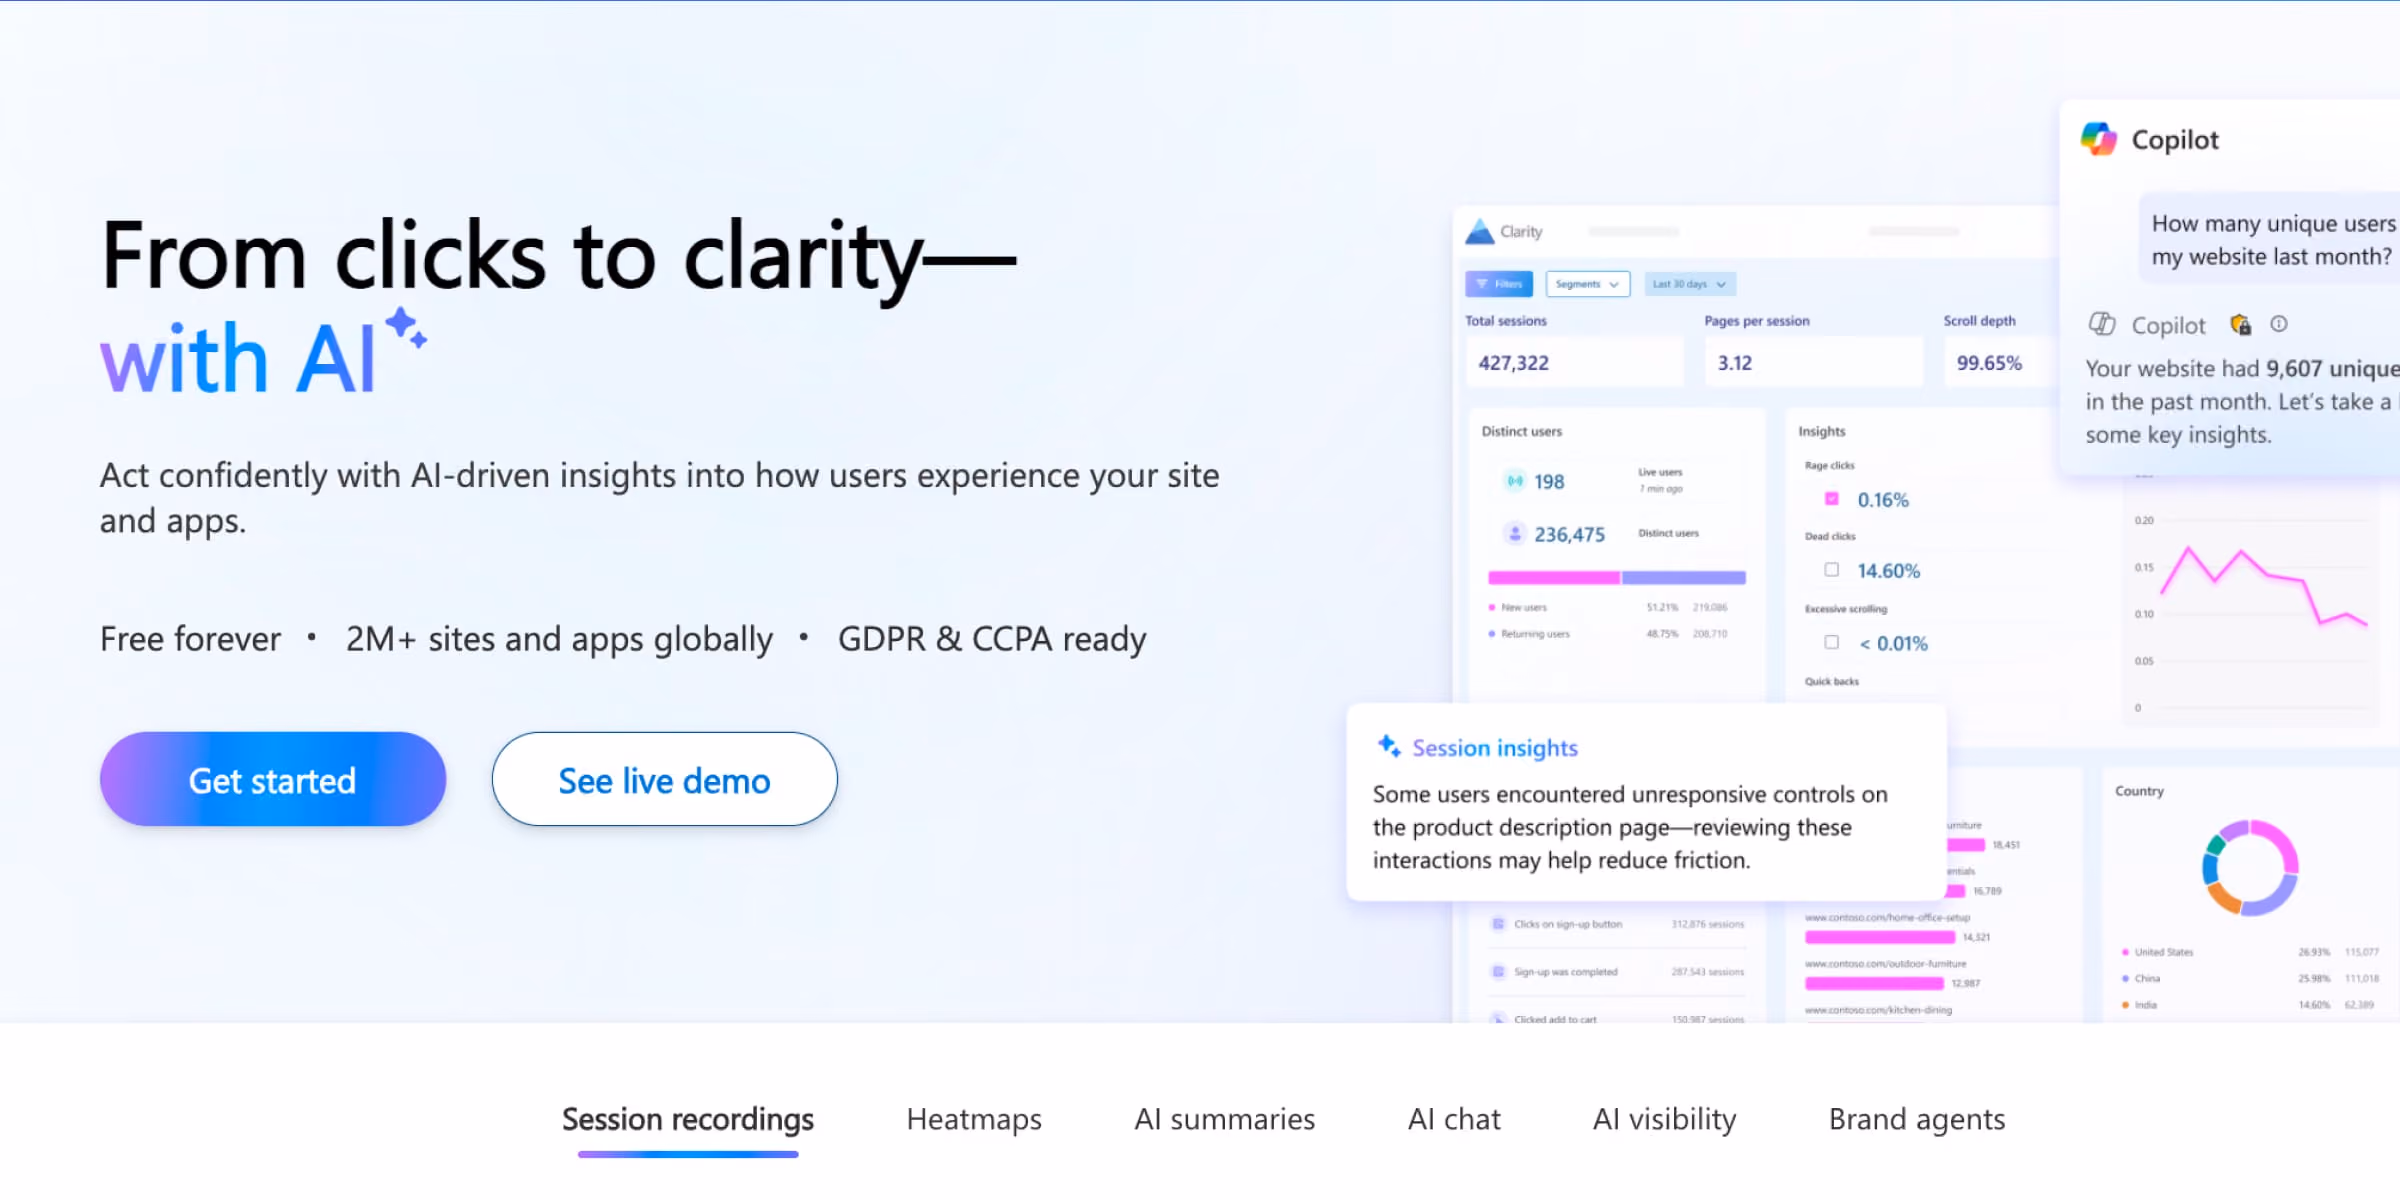Click icon beside 'Clicks on sign-up button'
2400x1200 pixels.
click(1498, 924)
